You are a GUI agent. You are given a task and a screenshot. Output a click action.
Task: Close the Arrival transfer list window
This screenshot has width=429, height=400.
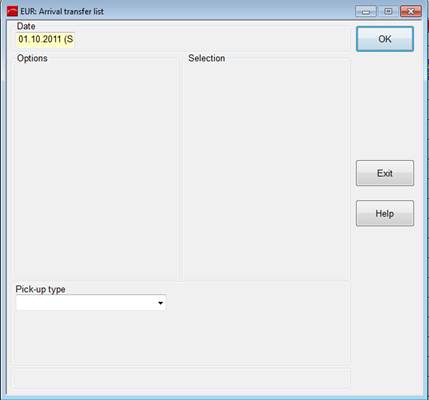point(411,11)
